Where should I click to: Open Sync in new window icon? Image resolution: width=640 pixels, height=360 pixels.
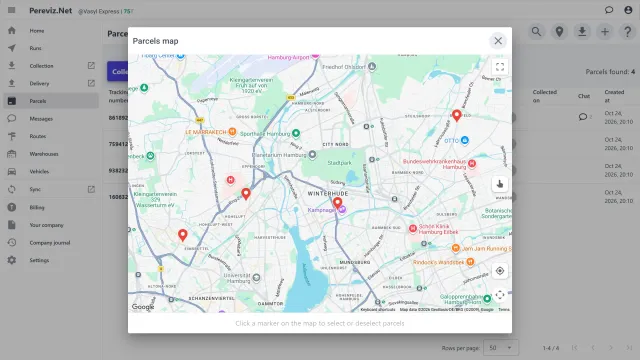pos(91,189)
